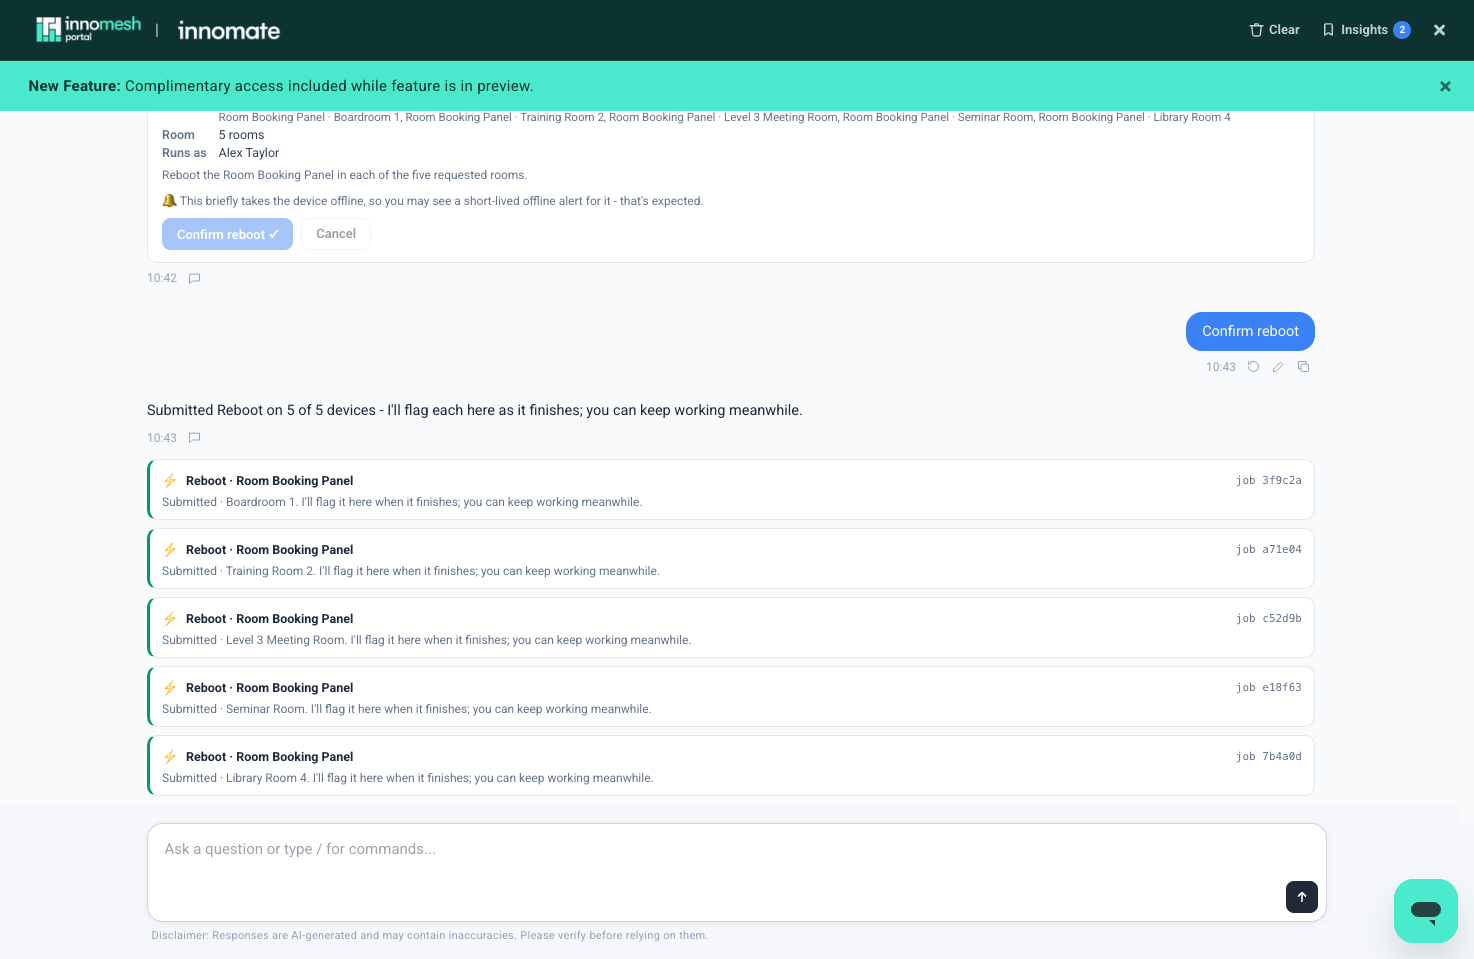Open the Insights panel
This screenshot has width=1474, height=959.
[x=1365, y=30]
